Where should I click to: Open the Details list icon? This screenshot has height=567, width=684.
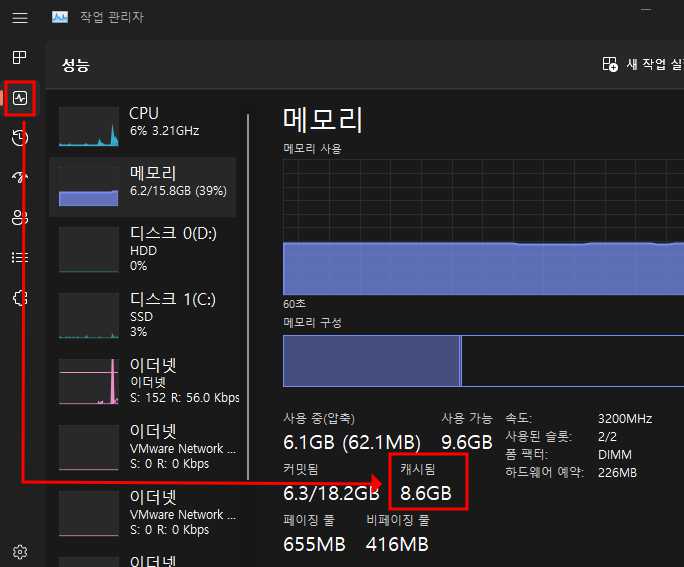(20, 257)
